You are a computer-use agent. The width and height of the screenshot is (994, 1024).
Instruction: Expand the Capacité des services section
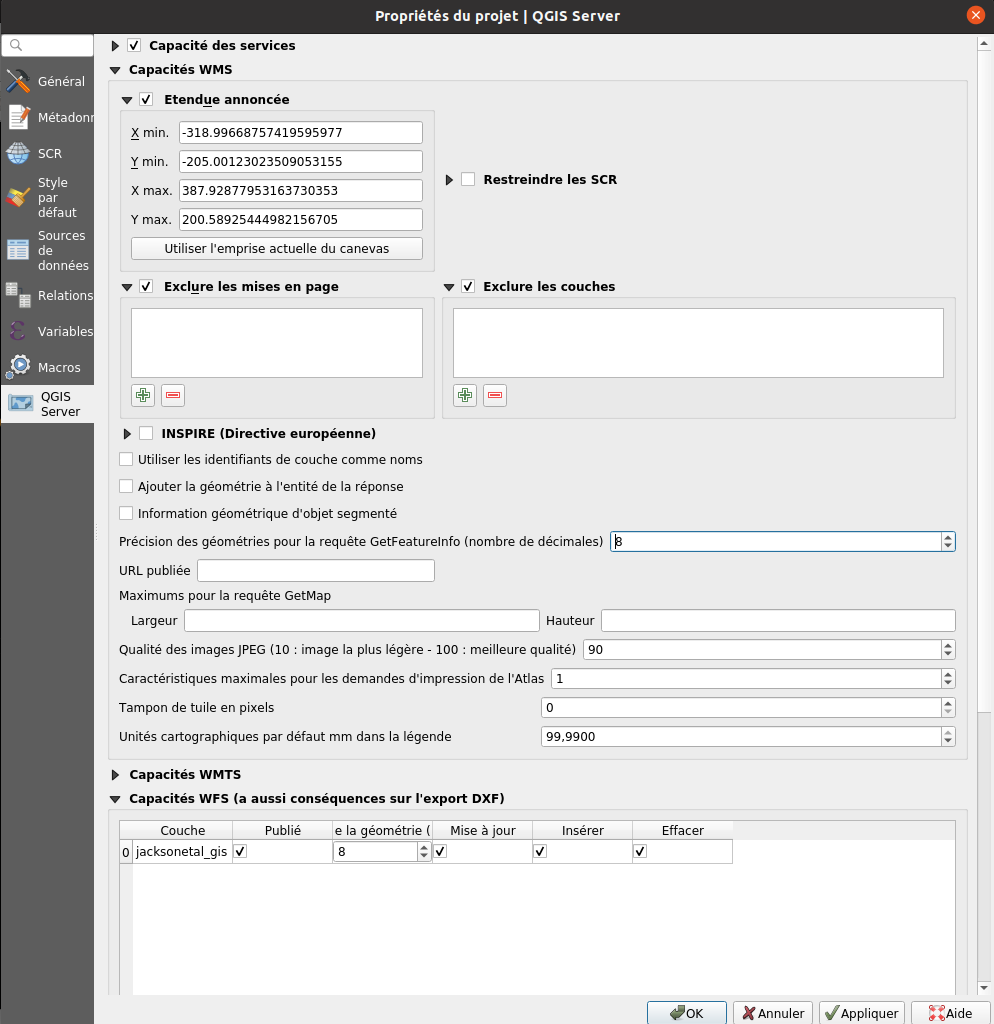tap(114, 45)
